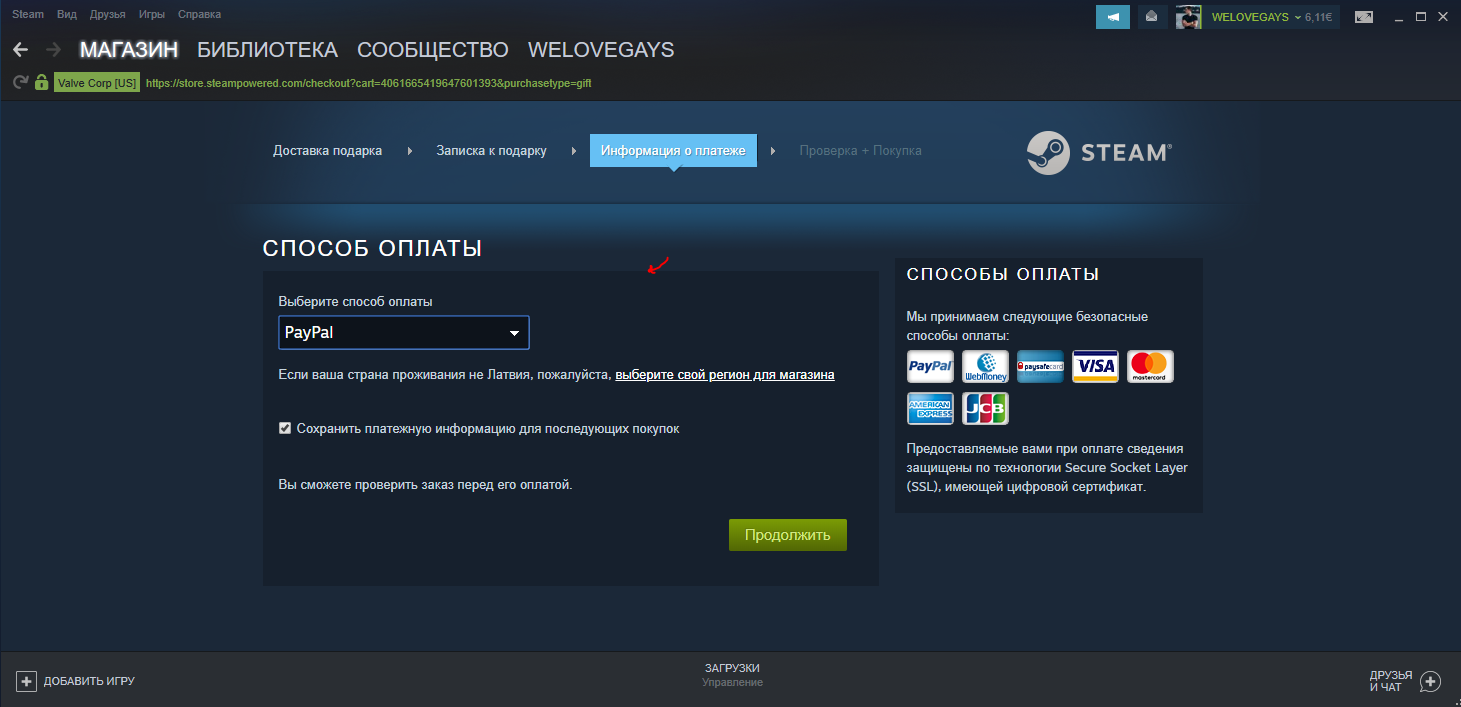Open the Steam menu
This screenshot has width=1461, height=707.
(28, 15)
